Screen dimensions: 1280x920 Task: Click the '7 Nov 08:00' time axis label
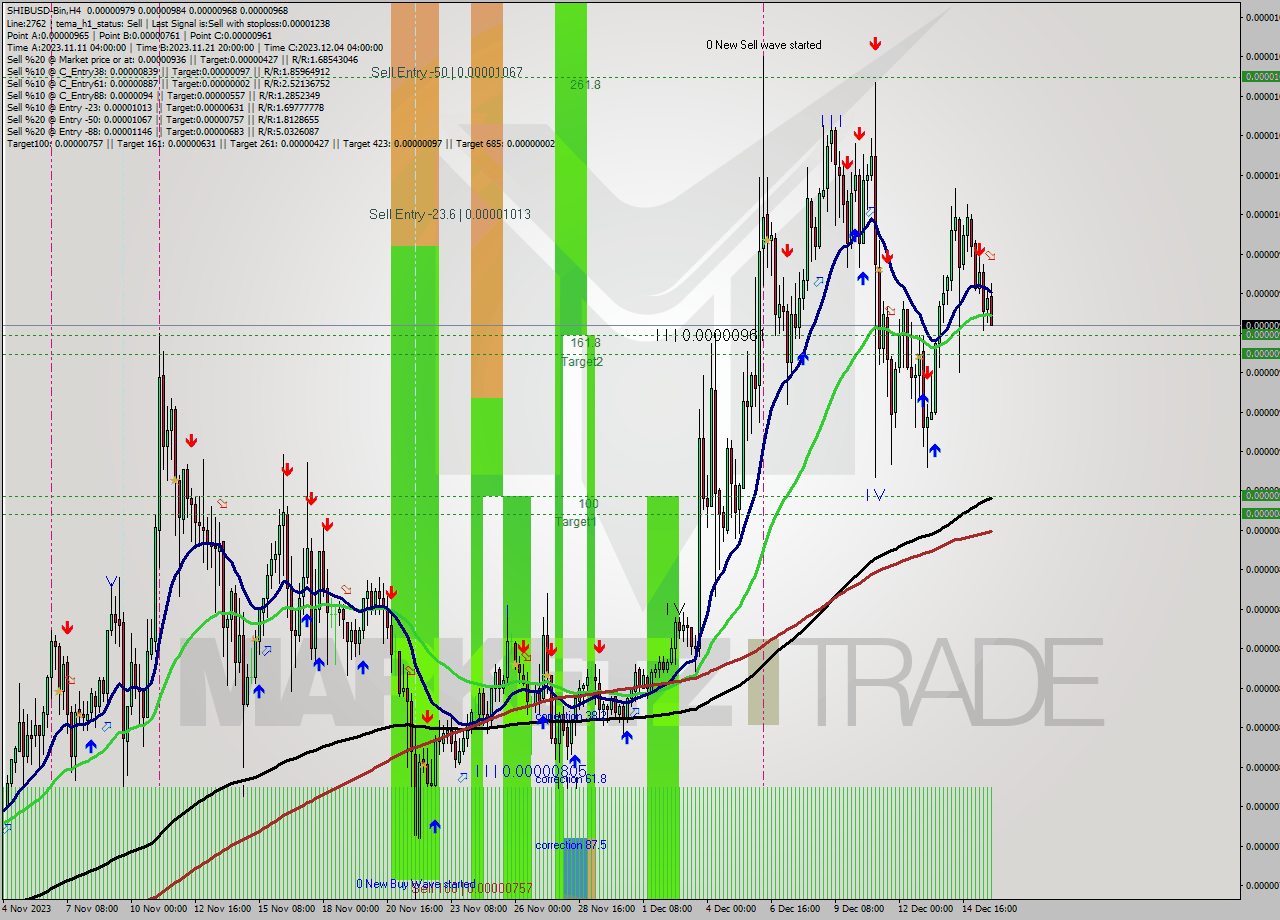[92, 909]
